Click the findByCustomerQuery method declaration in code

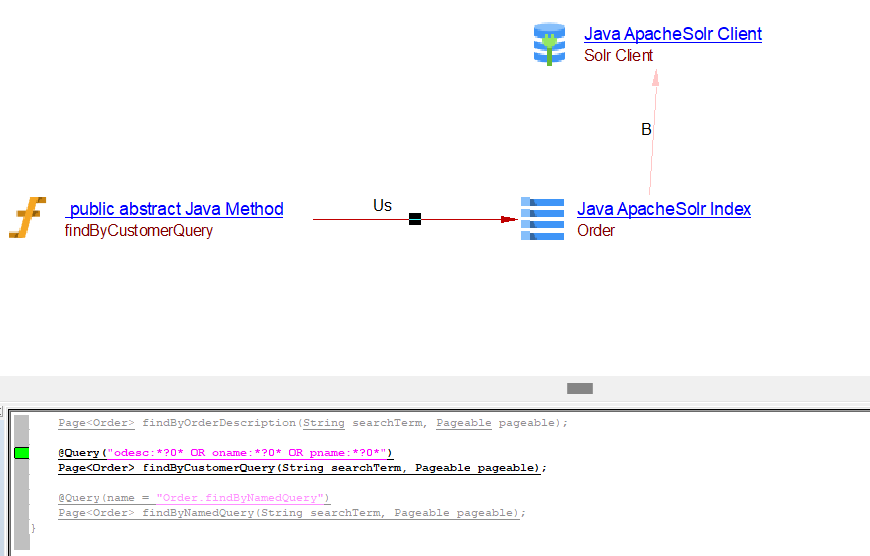click(302, 468)
